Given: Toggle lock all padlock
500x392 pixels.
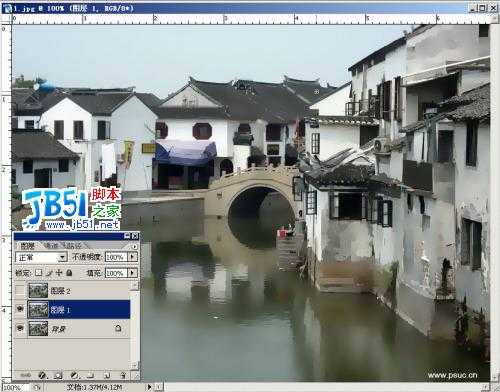Looking at the screenshot, I should 69,273.
